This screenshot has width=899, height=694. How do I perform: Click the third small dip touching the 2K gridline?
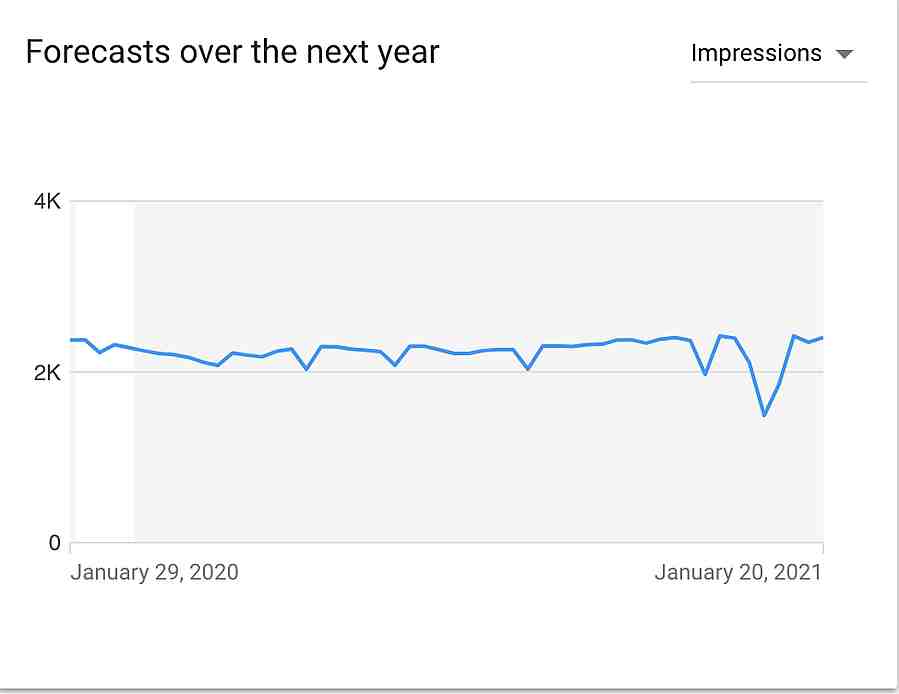tap(528, 368)
